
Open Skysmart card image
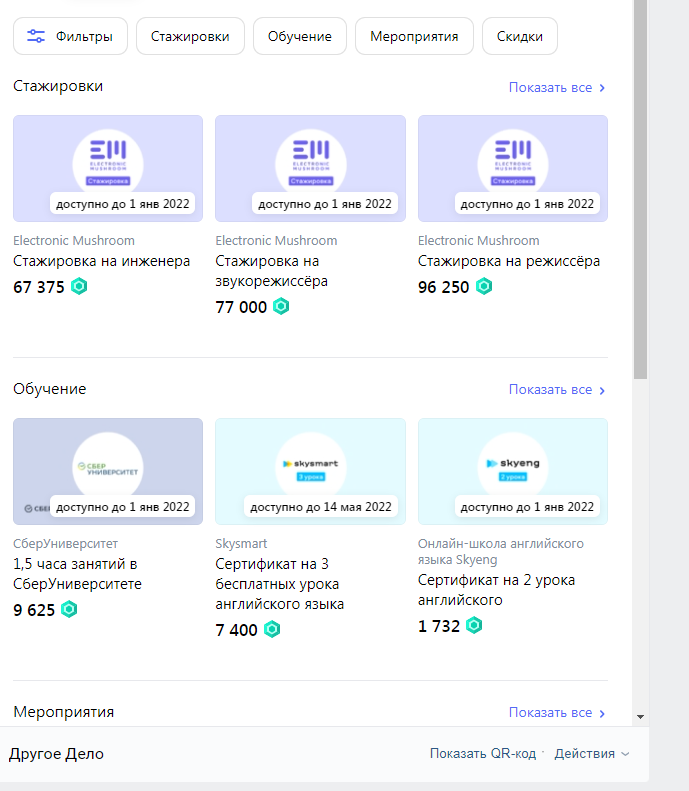[310, 471]
